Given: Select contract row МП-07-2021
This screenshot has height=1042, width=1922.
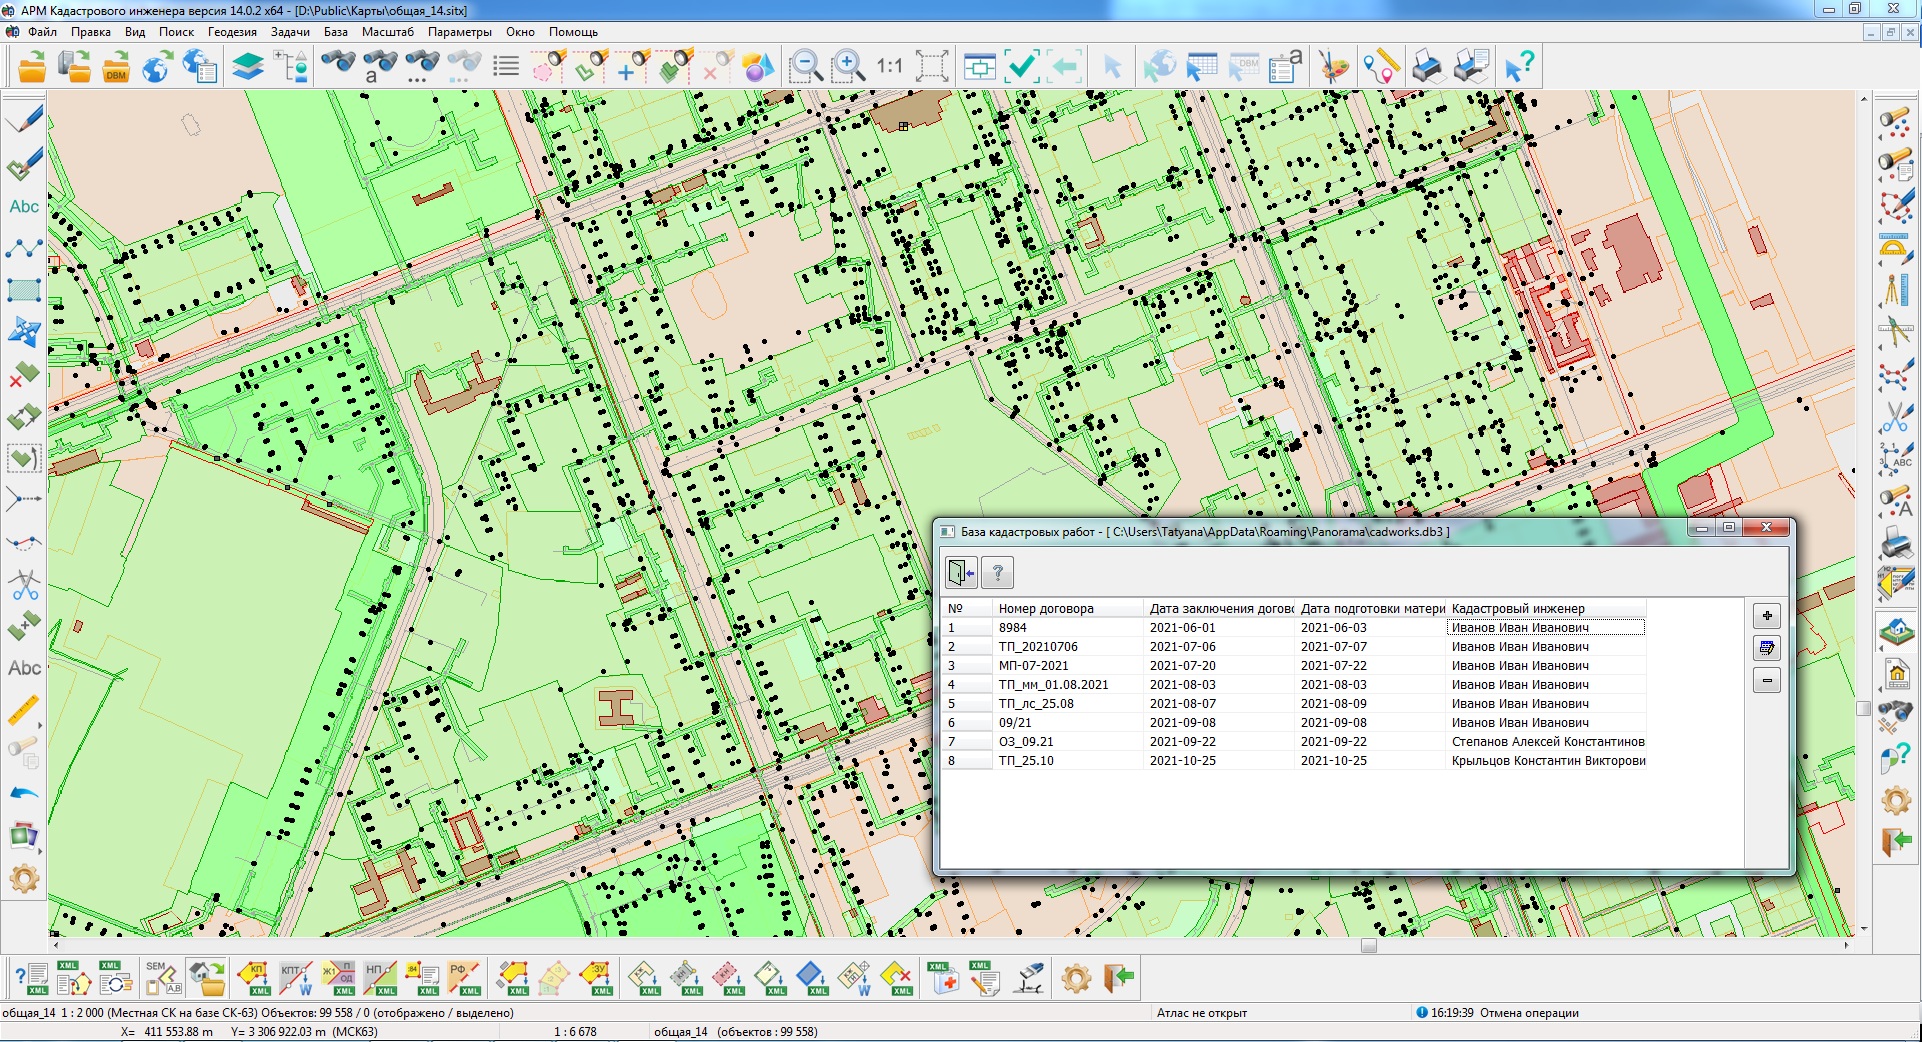Looking at the screenshot, I should pyautogui.click(x=1293, y=666).
